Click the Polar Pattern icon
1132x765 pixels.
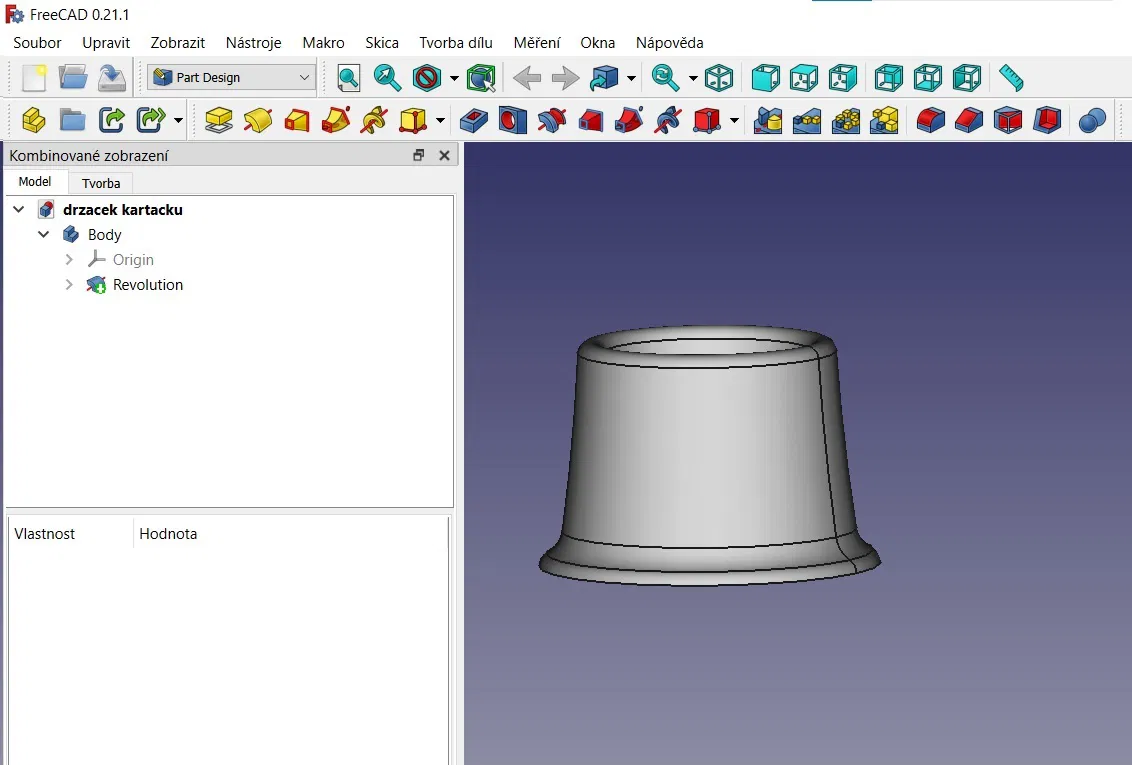[x=846, y=121]
